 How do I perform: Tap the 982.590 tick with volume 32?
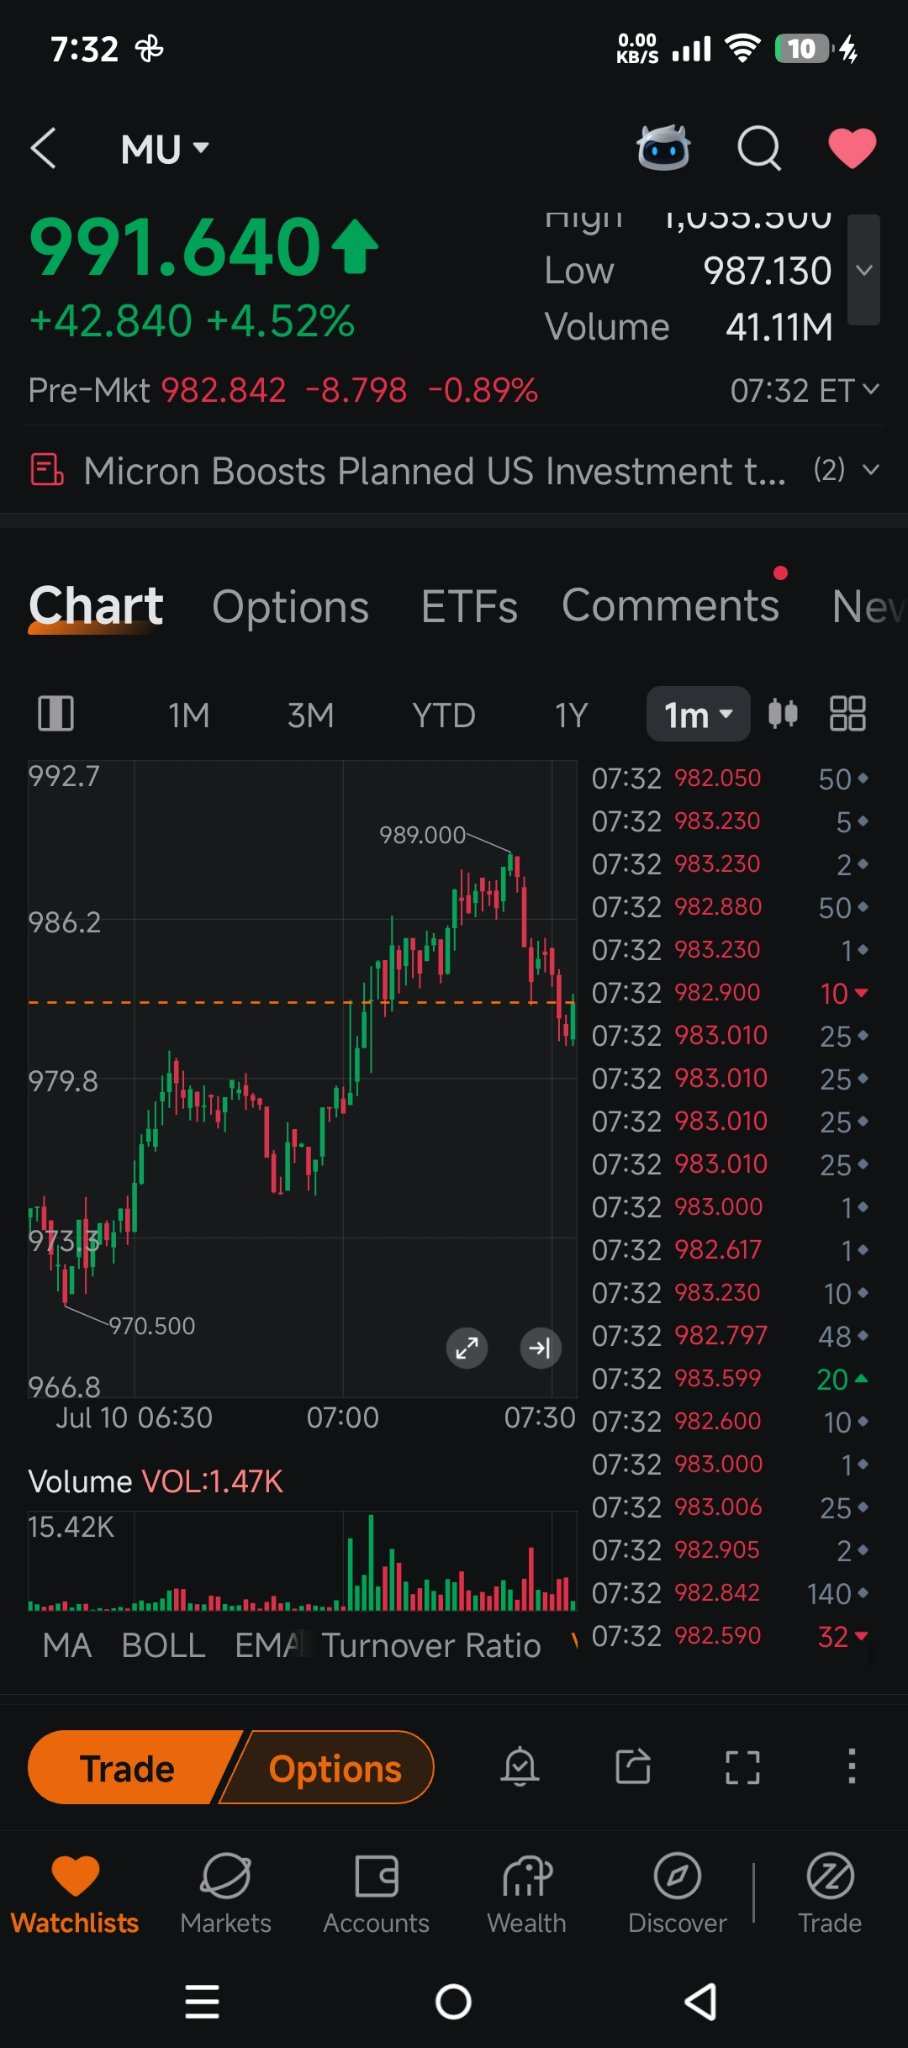730,1636
